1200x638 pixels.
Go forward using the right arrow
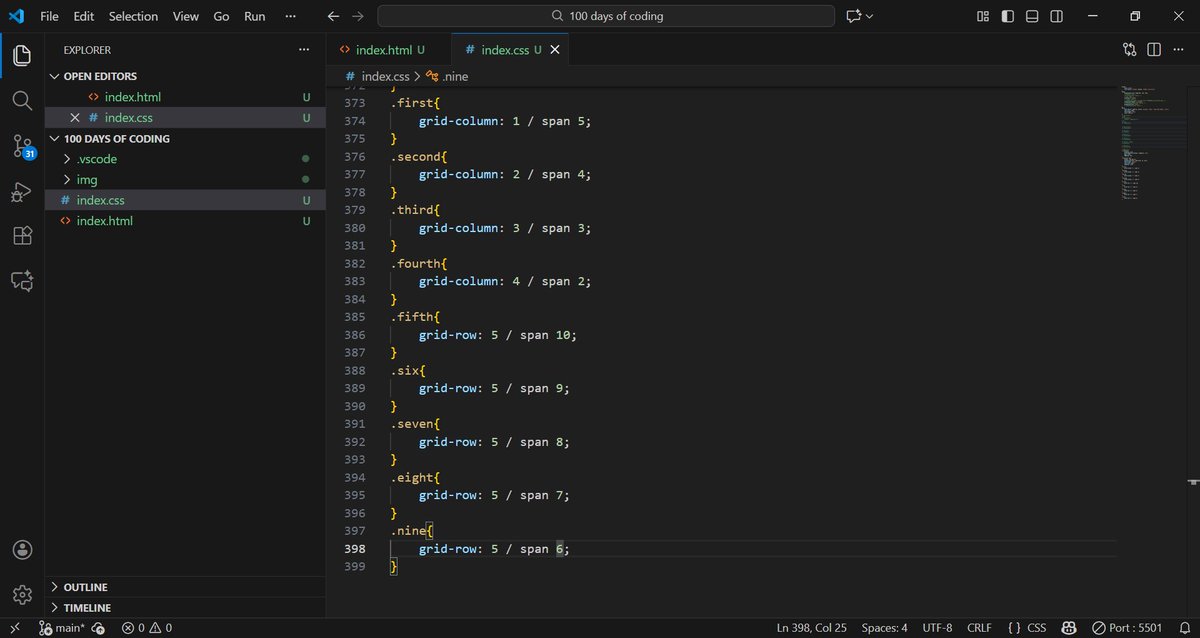358,16
